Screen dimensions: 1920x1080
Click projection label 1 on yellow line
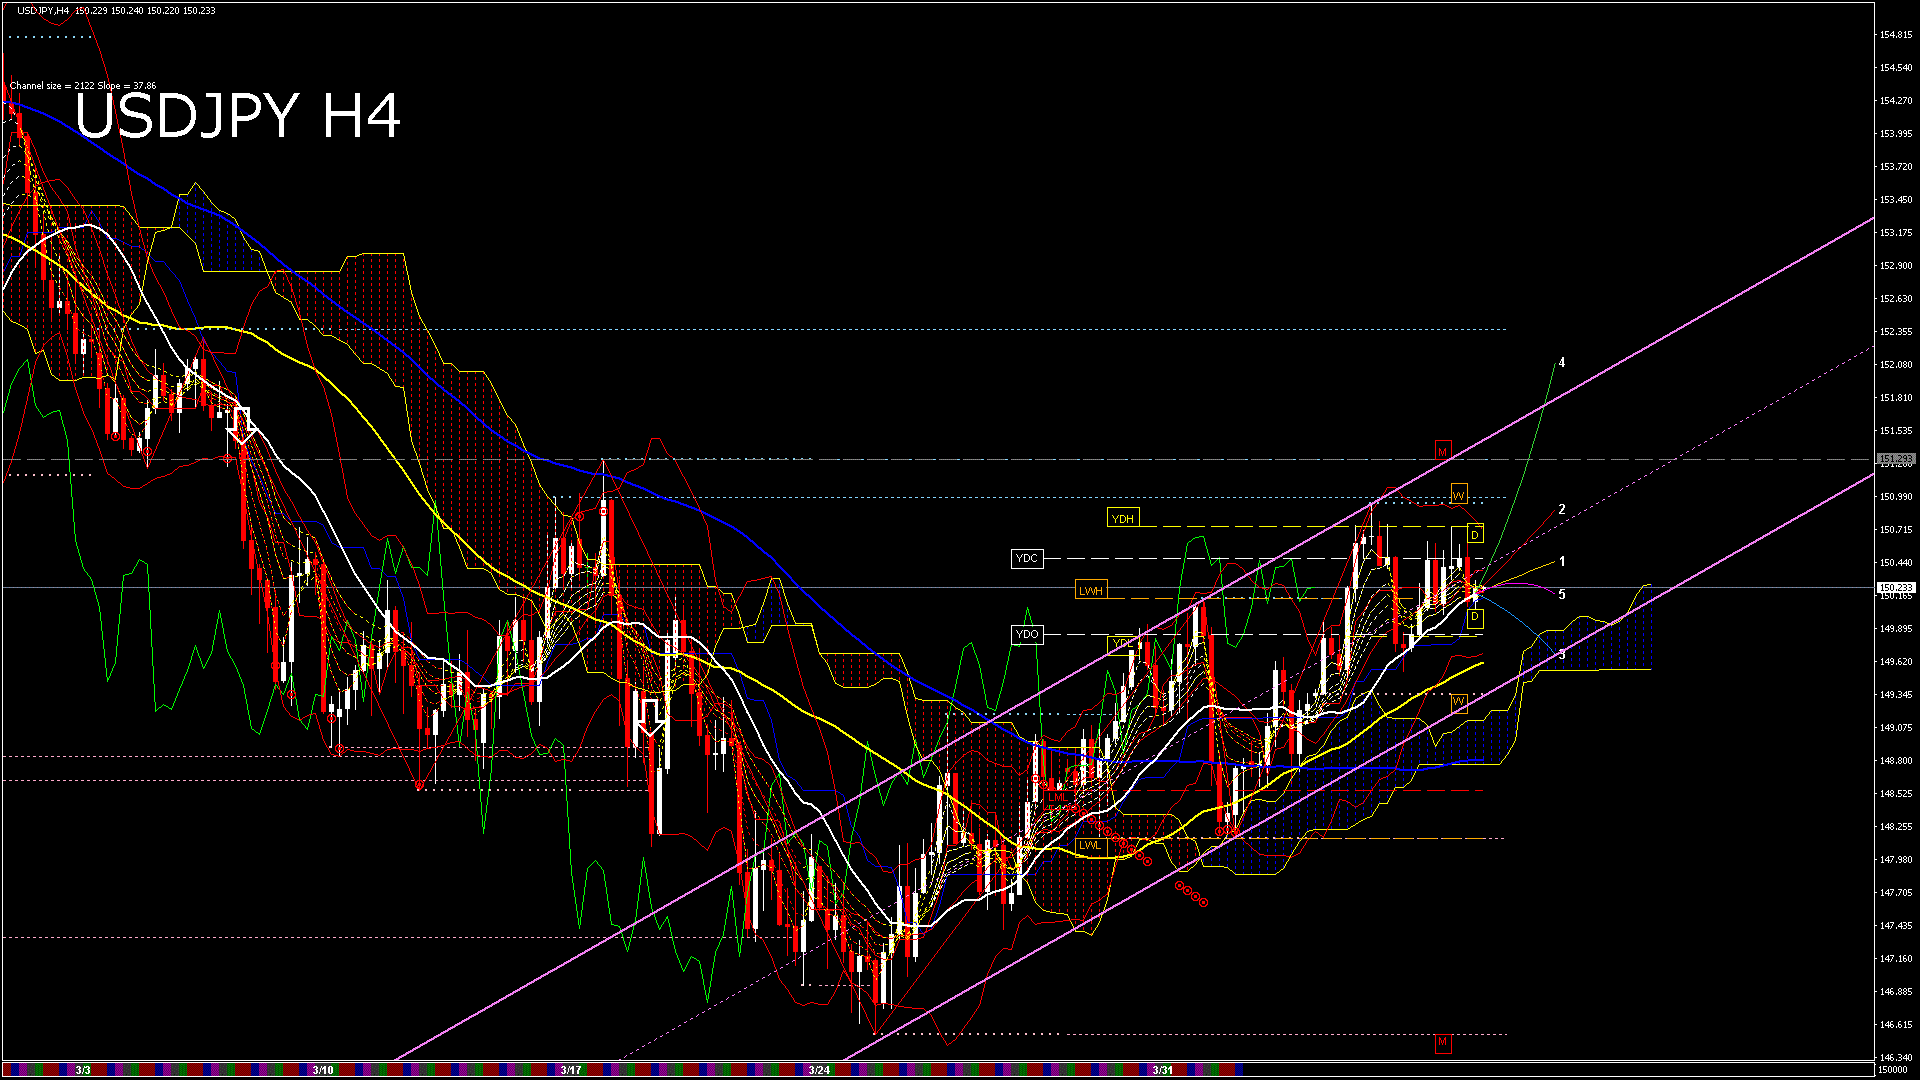pyautogui.click(x=1562, y=562)
